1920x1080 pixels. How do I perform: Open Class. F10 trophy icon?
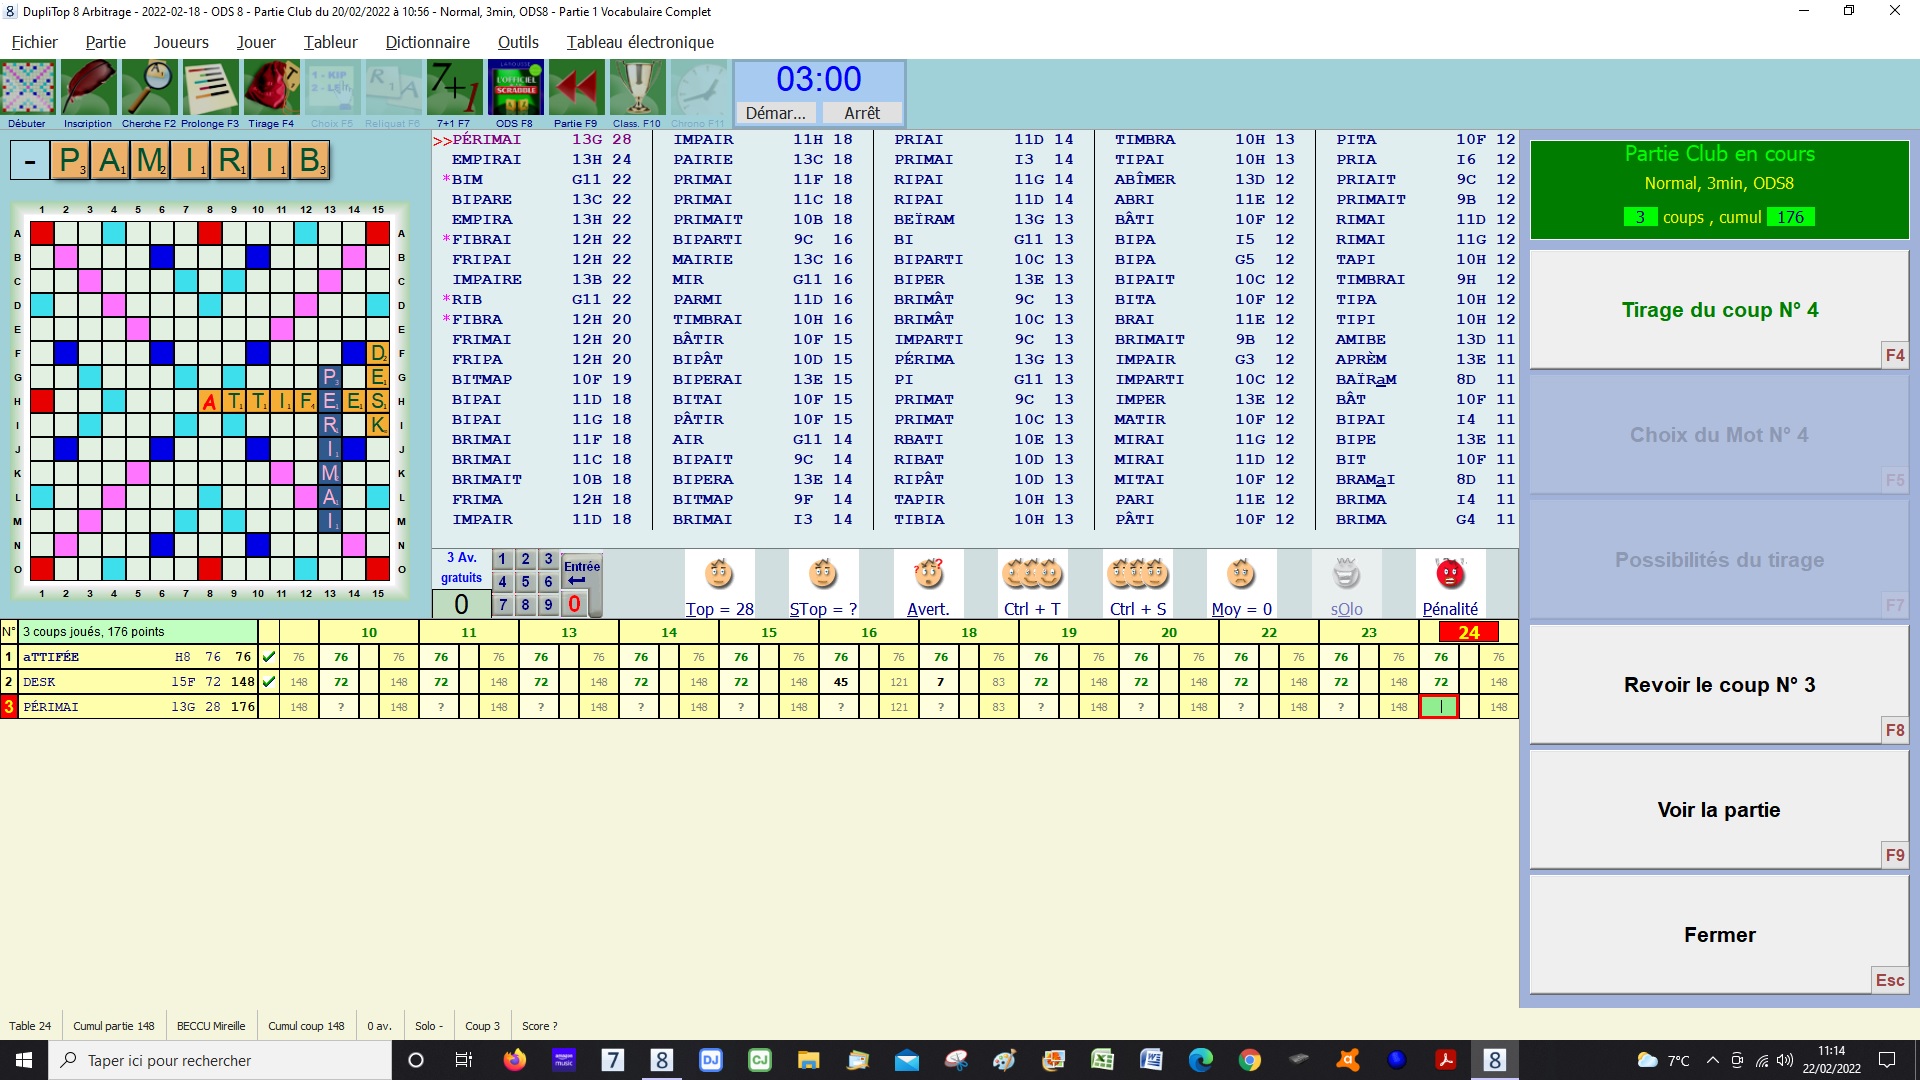637,88
